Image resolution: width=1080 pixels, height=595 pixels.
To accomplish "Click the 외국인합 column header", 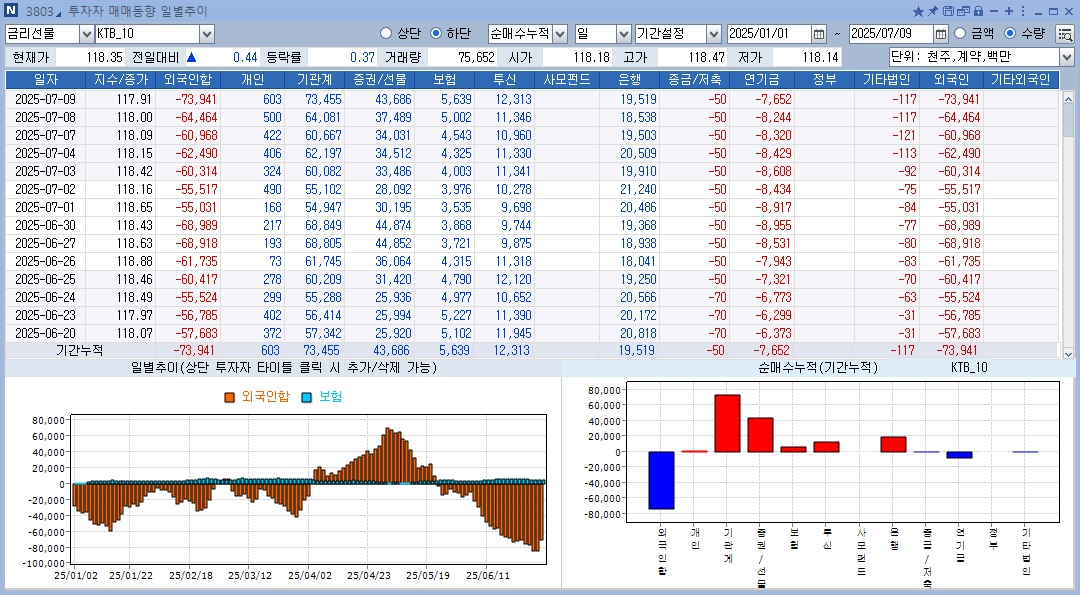I will tap(188, 80).
